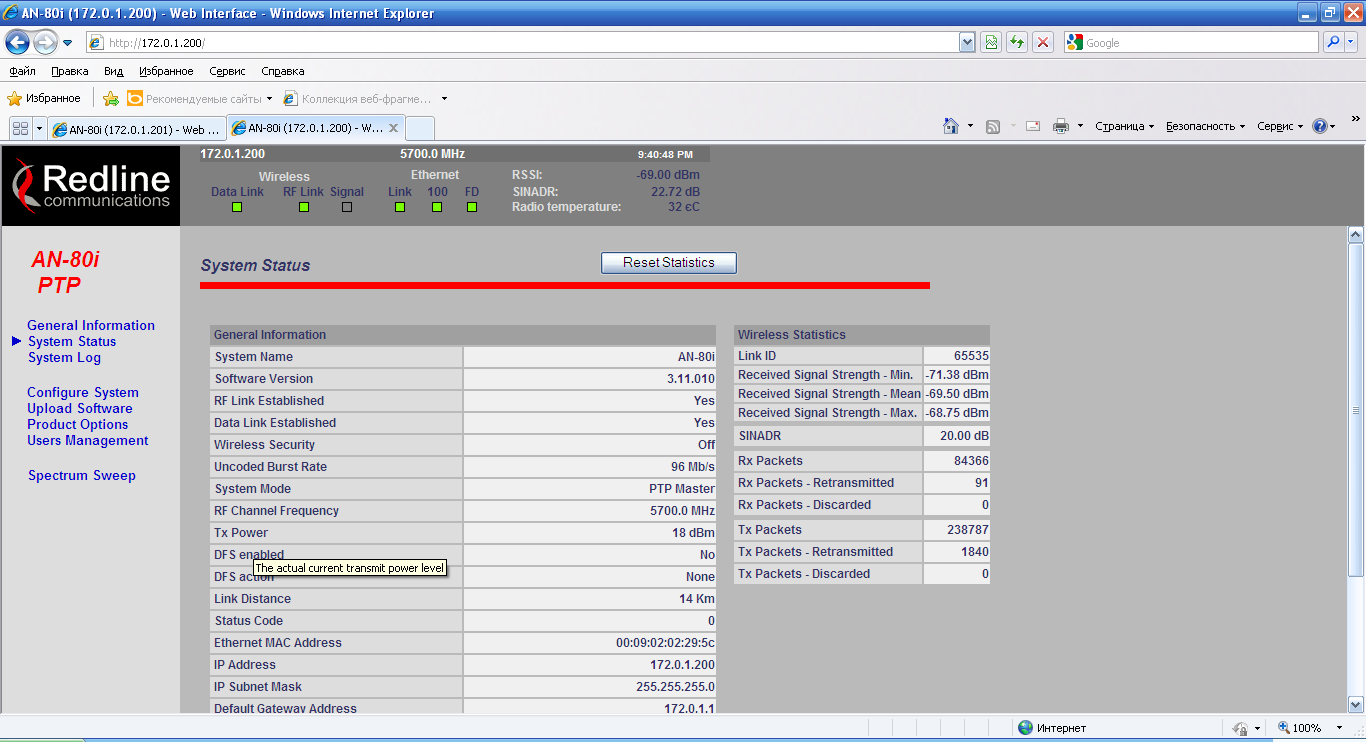Open the Print options dropdown arrow
This screenshot has width=1366, height=742.
1080,126
